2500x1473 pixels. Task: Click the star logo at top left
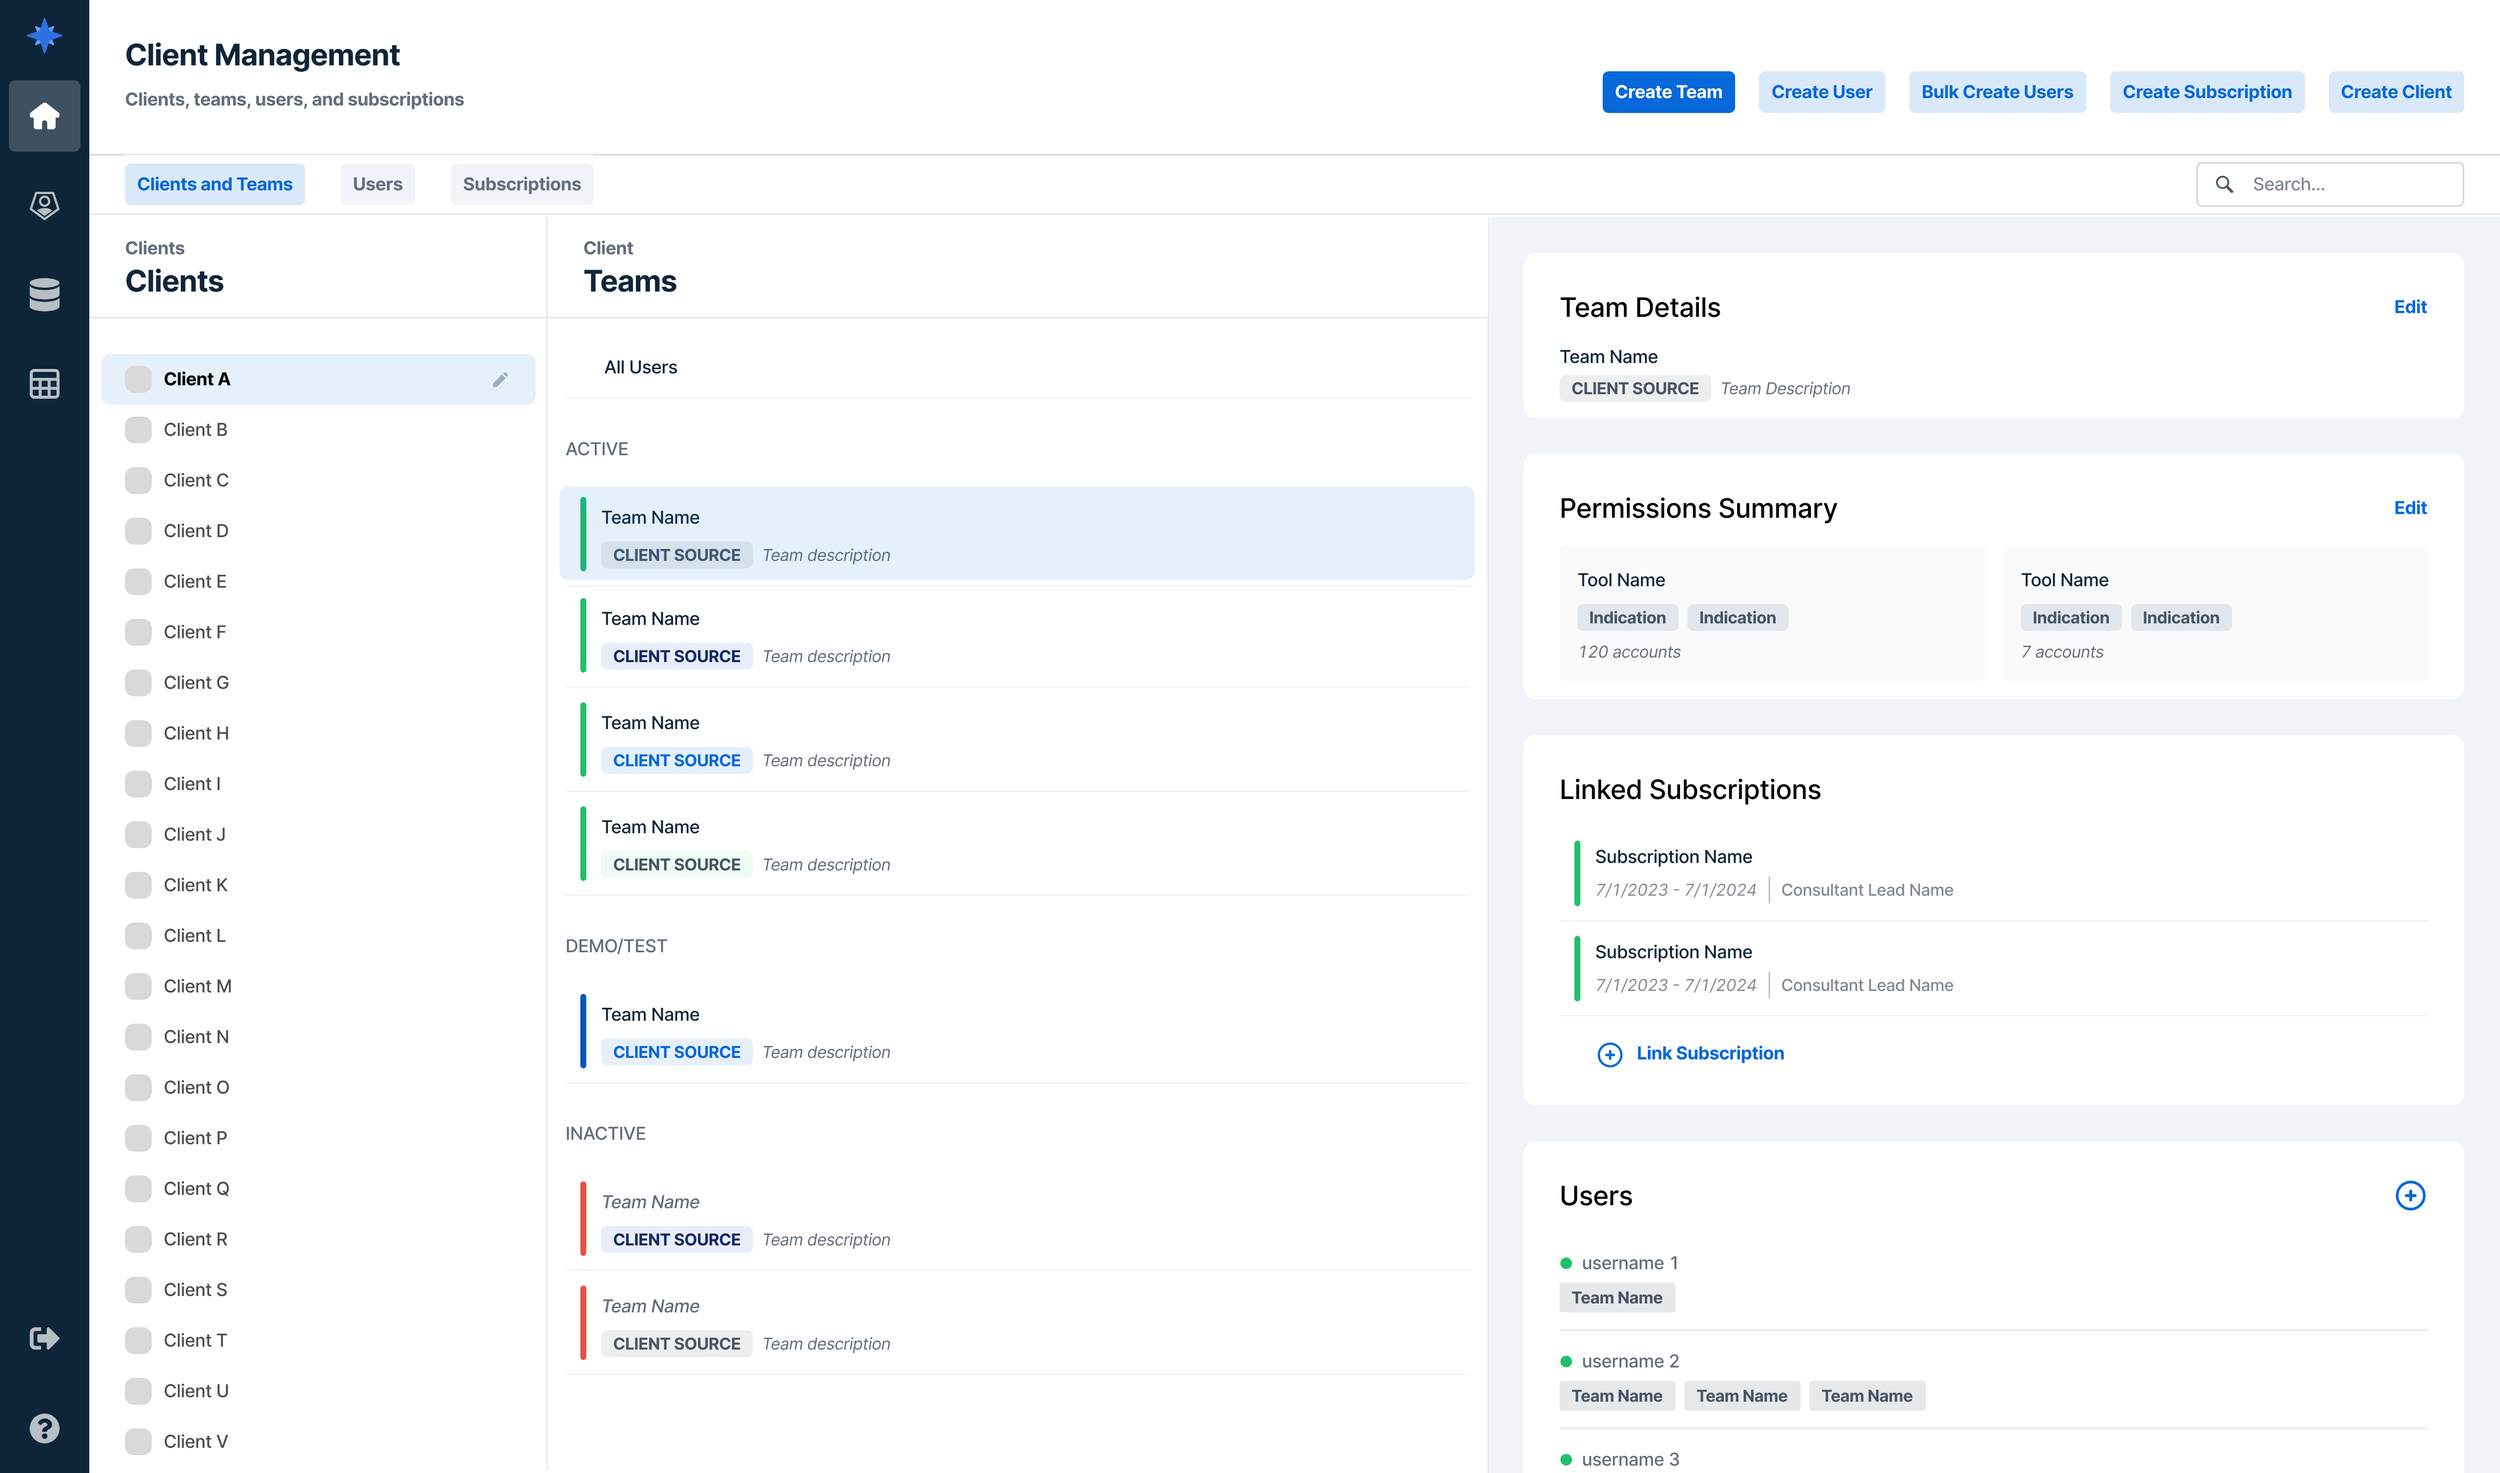coord(44,36)
